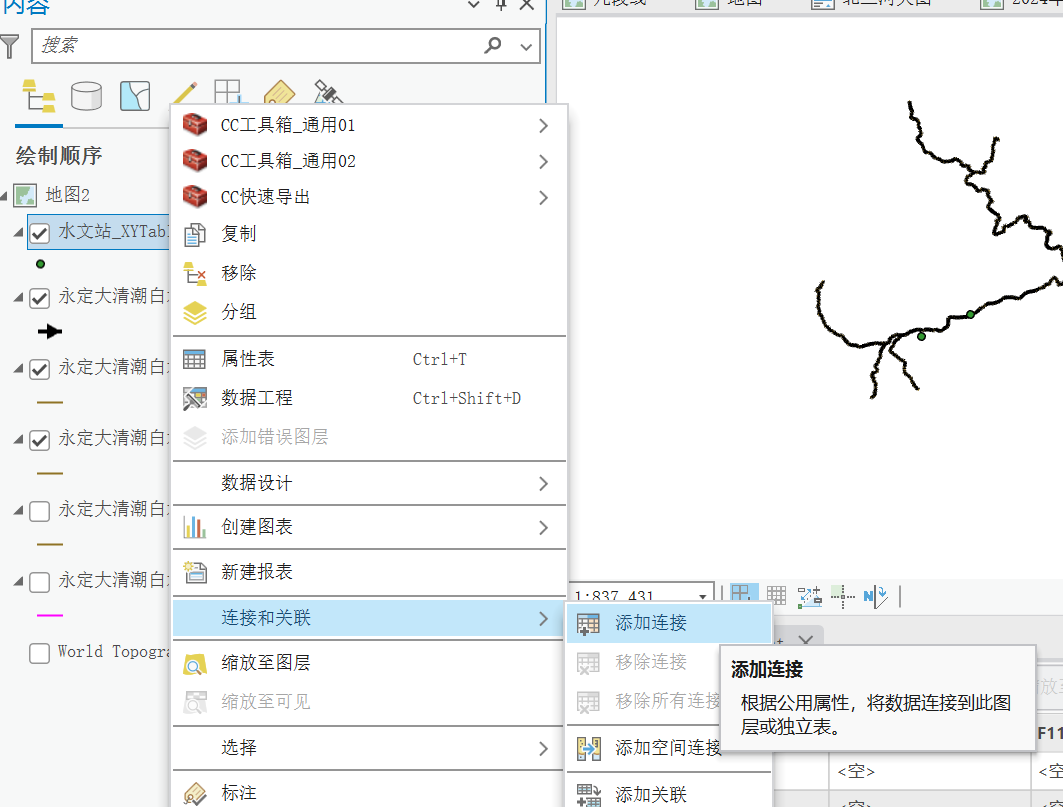Viewport: 1063px width, 807px height.
Task: Click the CC快速导出 red toolbox icon
Action: coord(195,197)
